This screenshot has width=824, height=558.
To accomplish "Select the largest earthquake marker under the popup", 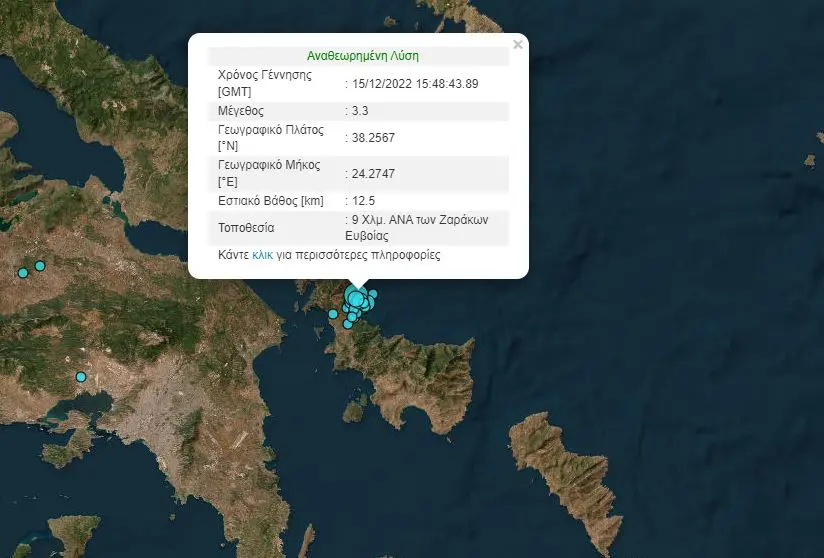I will click(356, 297).
